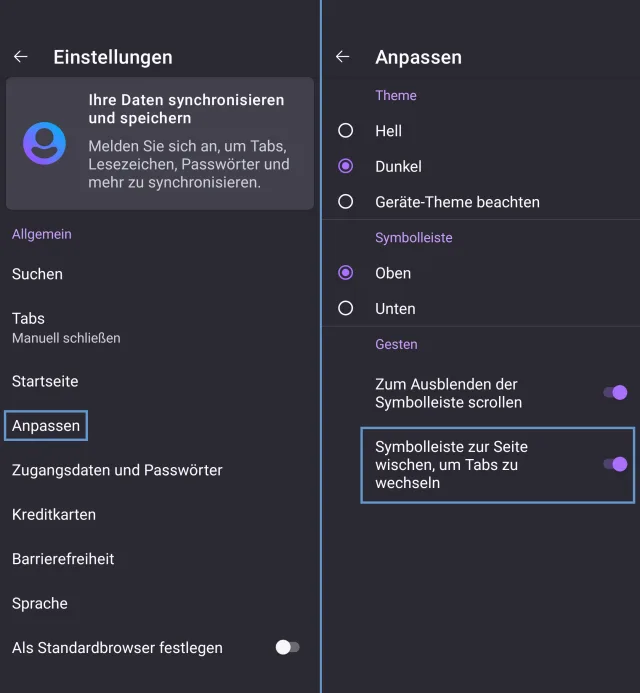Set Symbolleiste position to Unten
Image resolution: width=640 pixels, height=693 pixels.
click(x=346, y=309)
